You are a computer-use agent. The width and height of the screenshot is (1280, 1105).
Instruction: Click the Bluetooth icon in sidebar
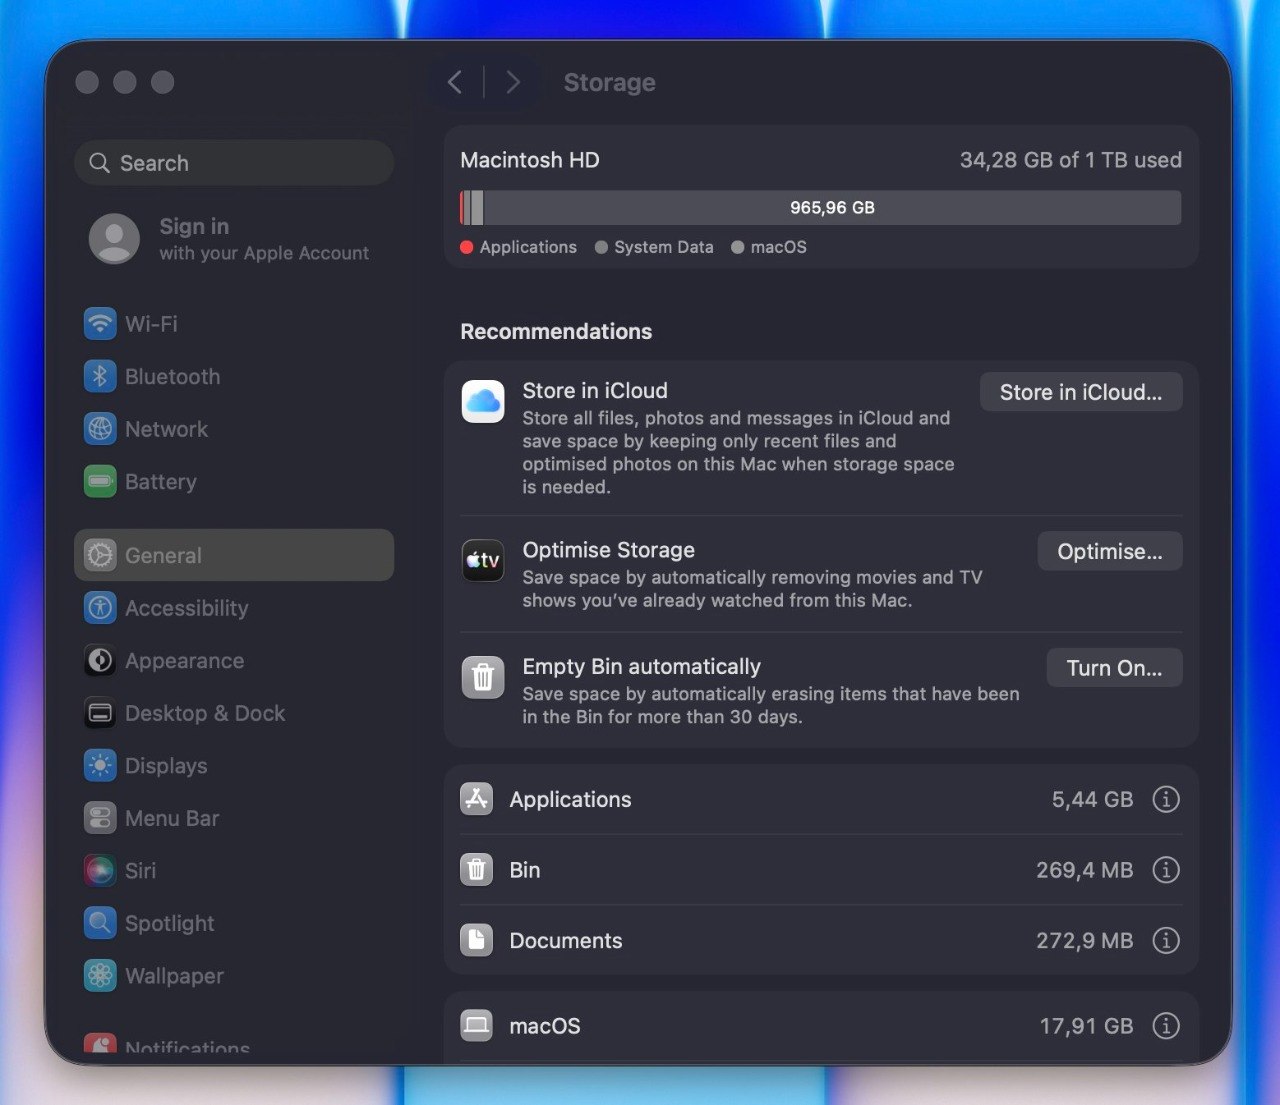100,376
